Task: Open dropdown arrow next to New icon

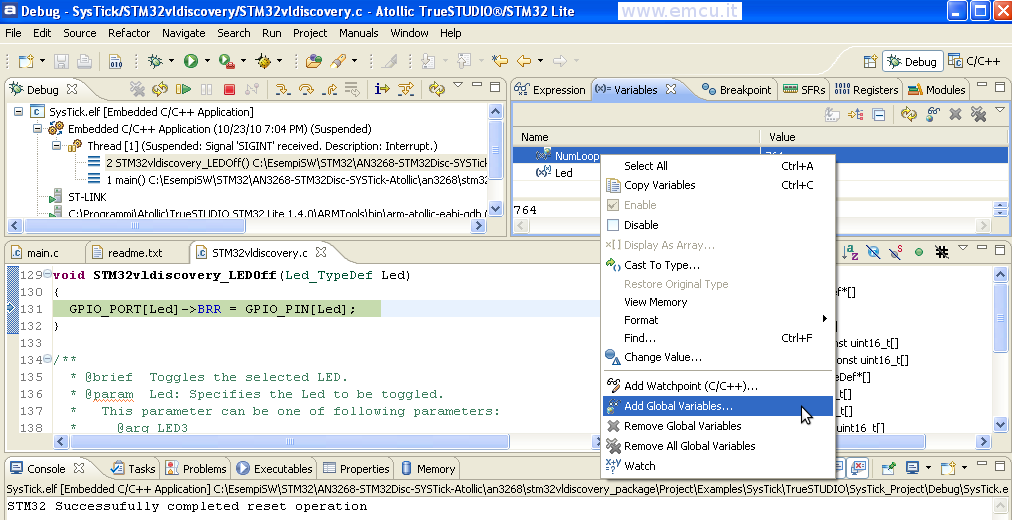Action: [43, 61]
